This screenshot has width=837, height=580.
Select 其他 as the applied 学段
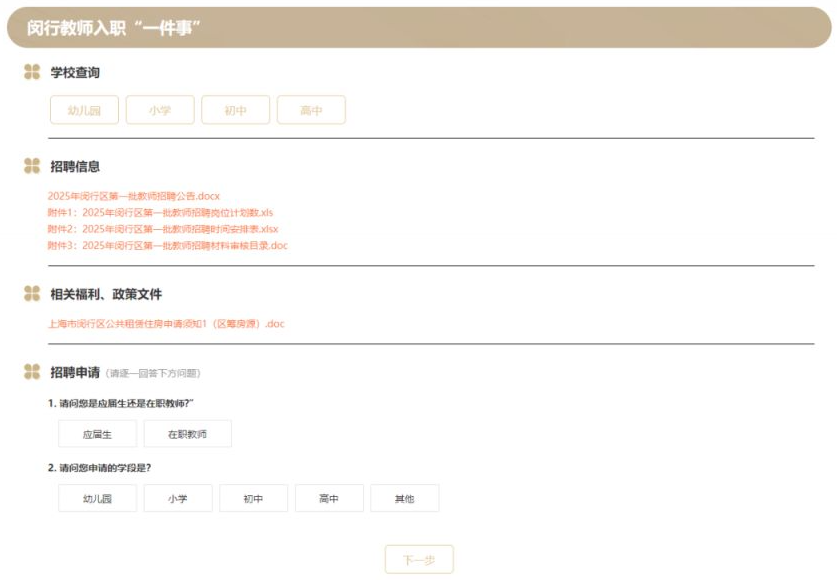click(404, 498)
